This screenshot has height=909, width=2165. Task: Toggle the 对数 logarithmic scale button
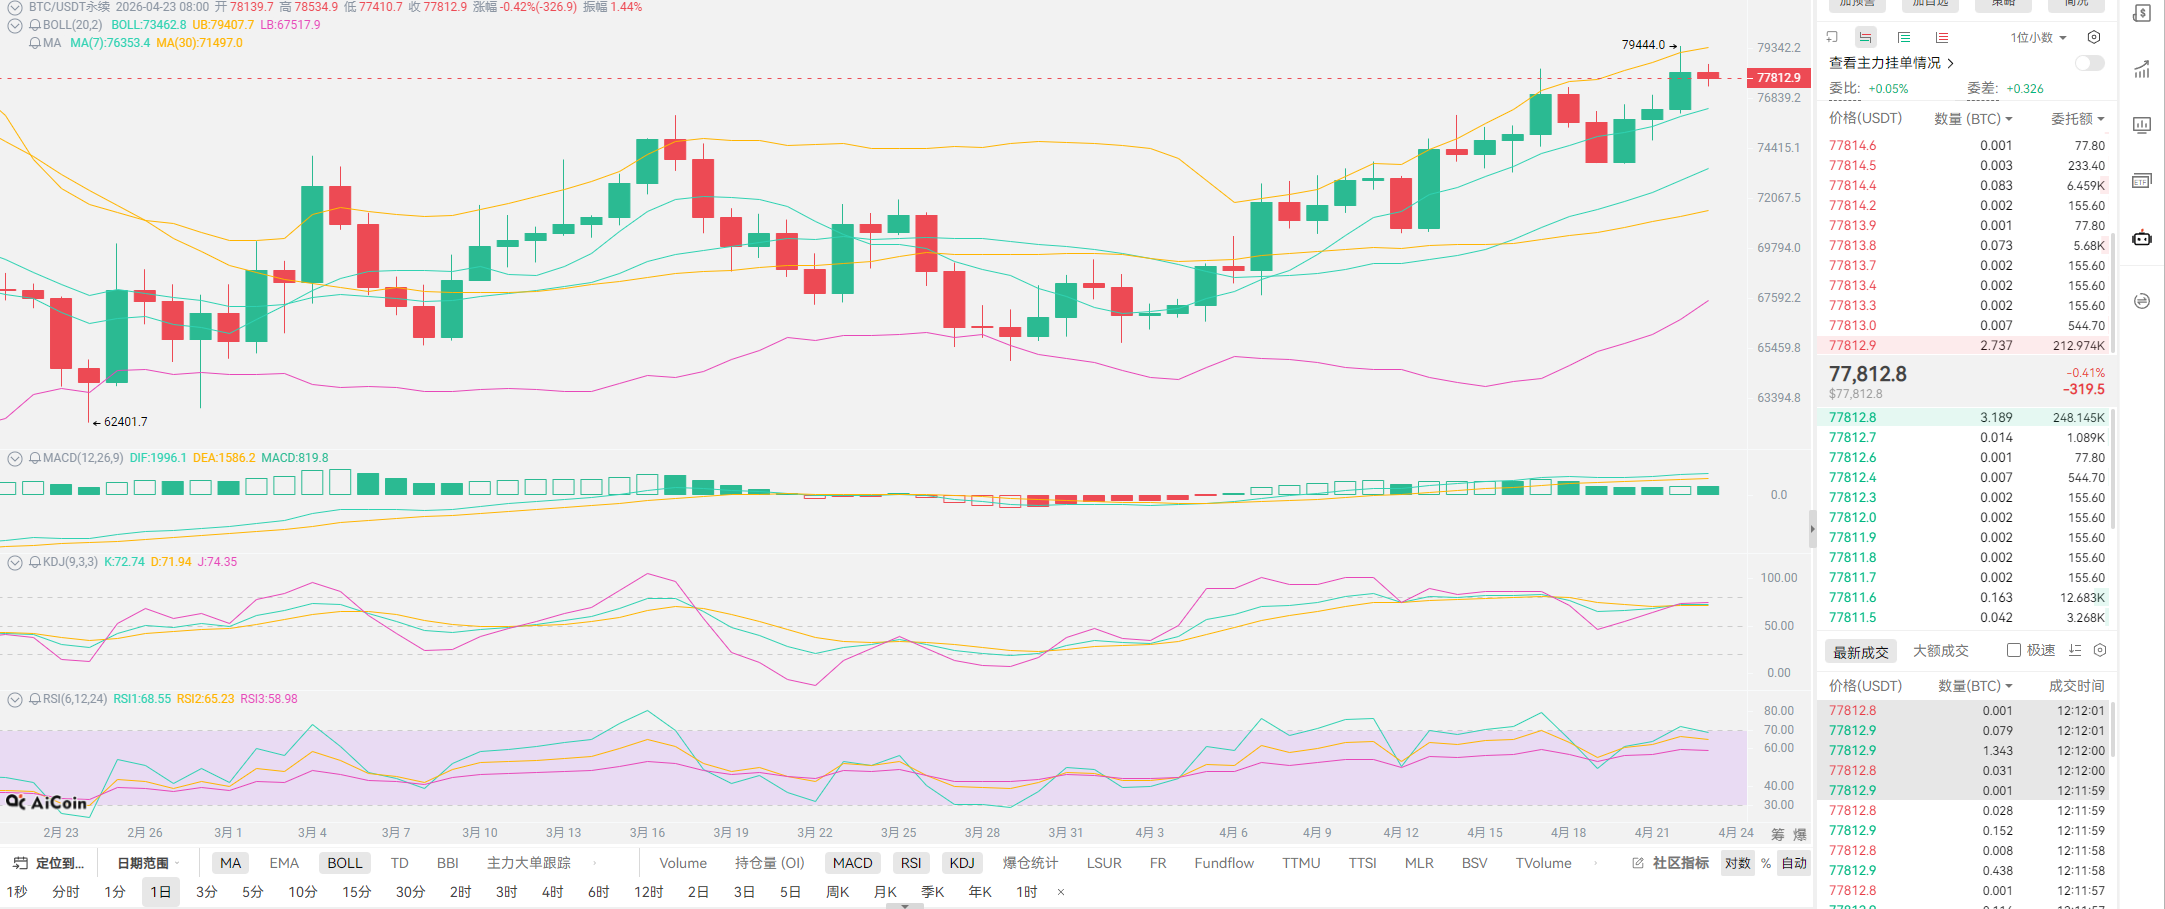click(x=1737, y=863)
